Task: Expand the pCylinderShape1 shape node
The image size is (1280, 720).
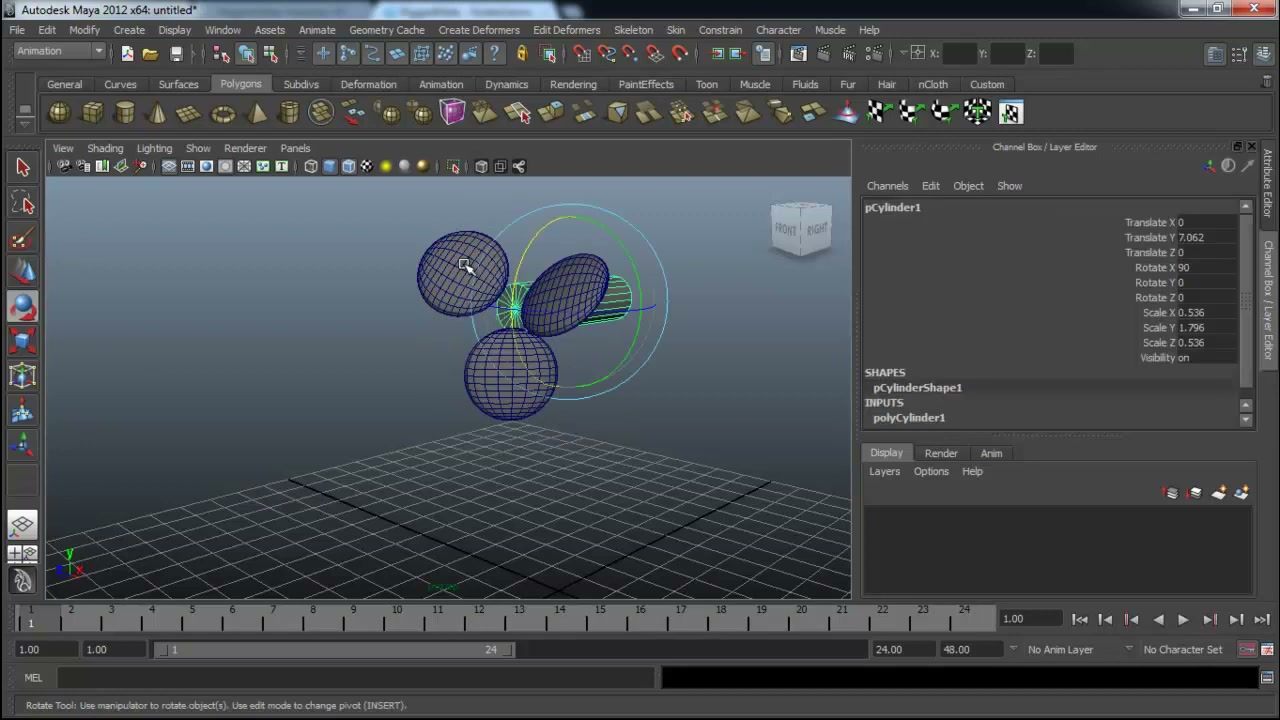Action: tap(917, 388)
